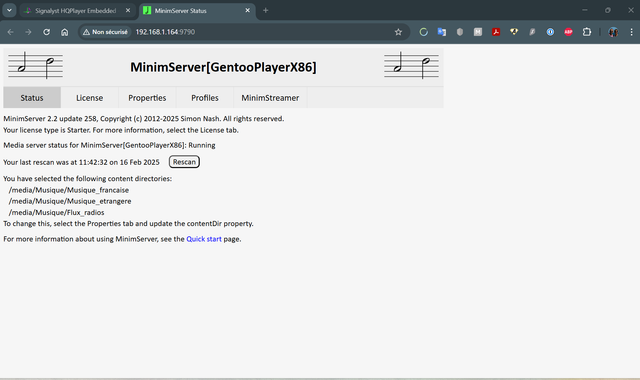640x380 pixels.
Task: Click the gray M extension icon
Action: click(478, 32)
